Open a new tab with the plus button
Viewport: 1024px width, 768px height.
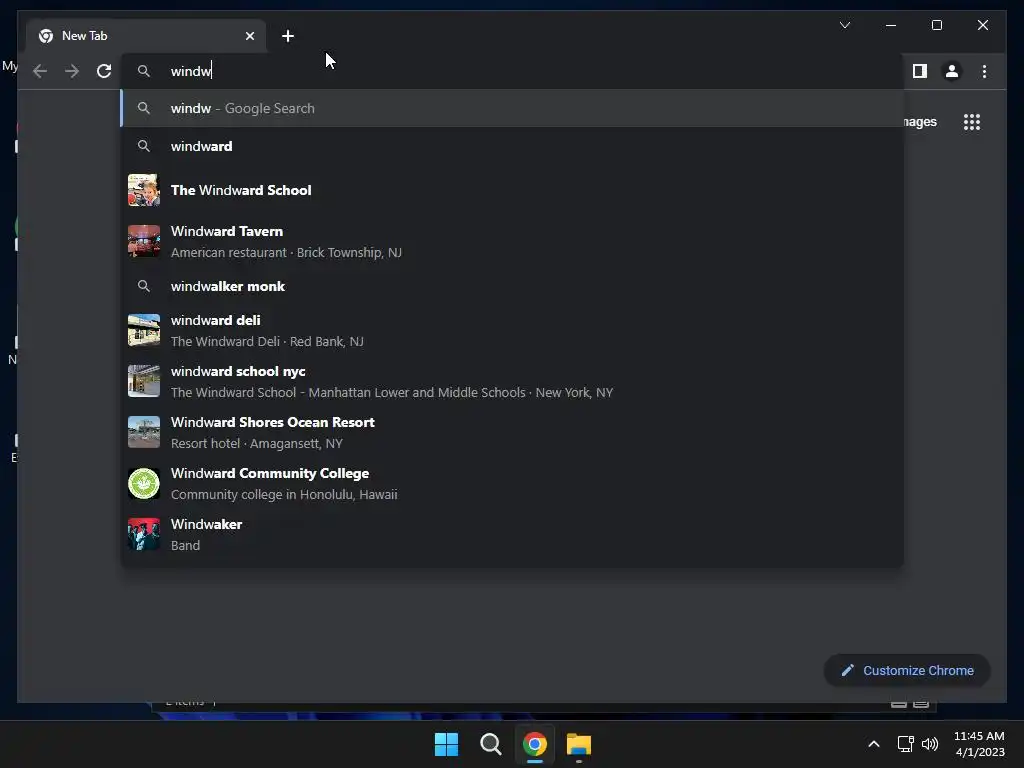(288, 36)
